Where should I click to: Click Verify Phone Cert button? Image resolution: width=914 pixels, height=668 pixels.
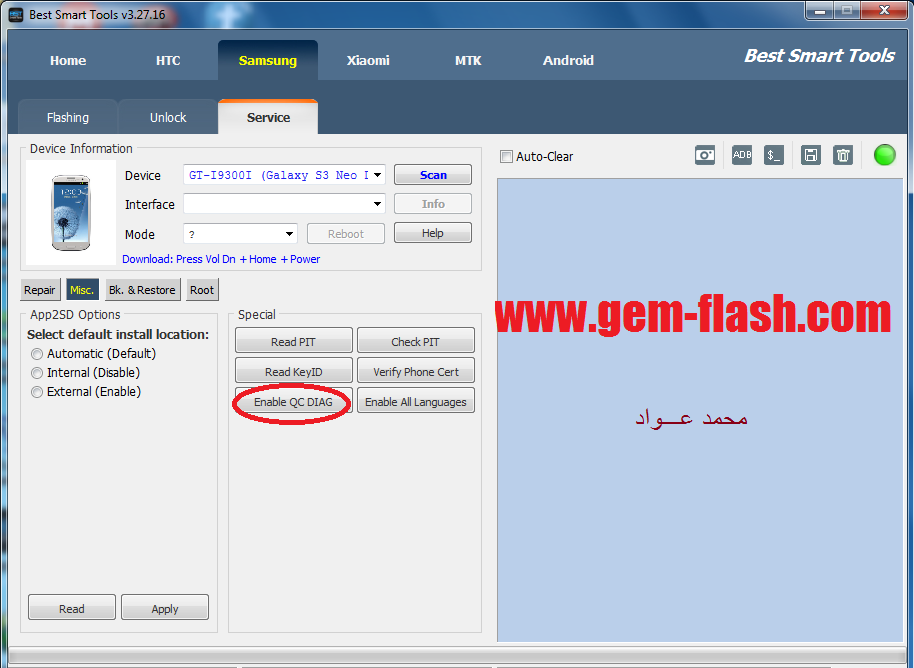point(416,371)
